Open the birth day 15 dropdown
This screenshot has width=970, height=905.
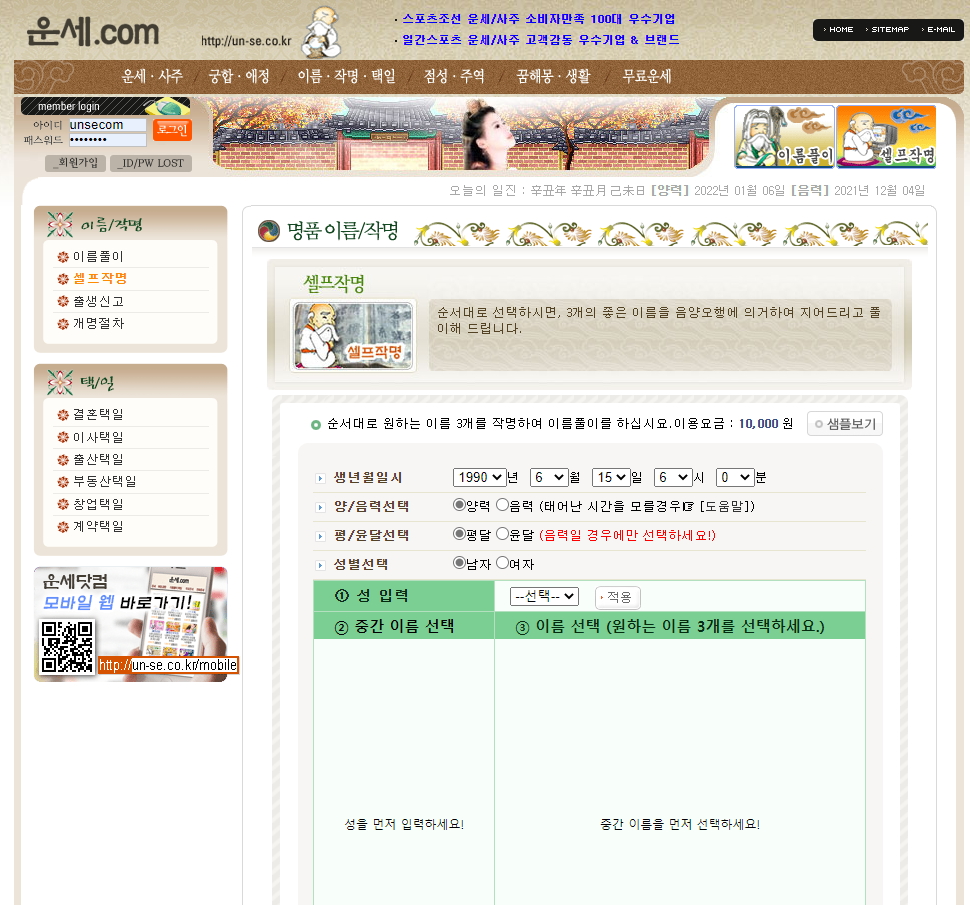click(x=610, y=478)
